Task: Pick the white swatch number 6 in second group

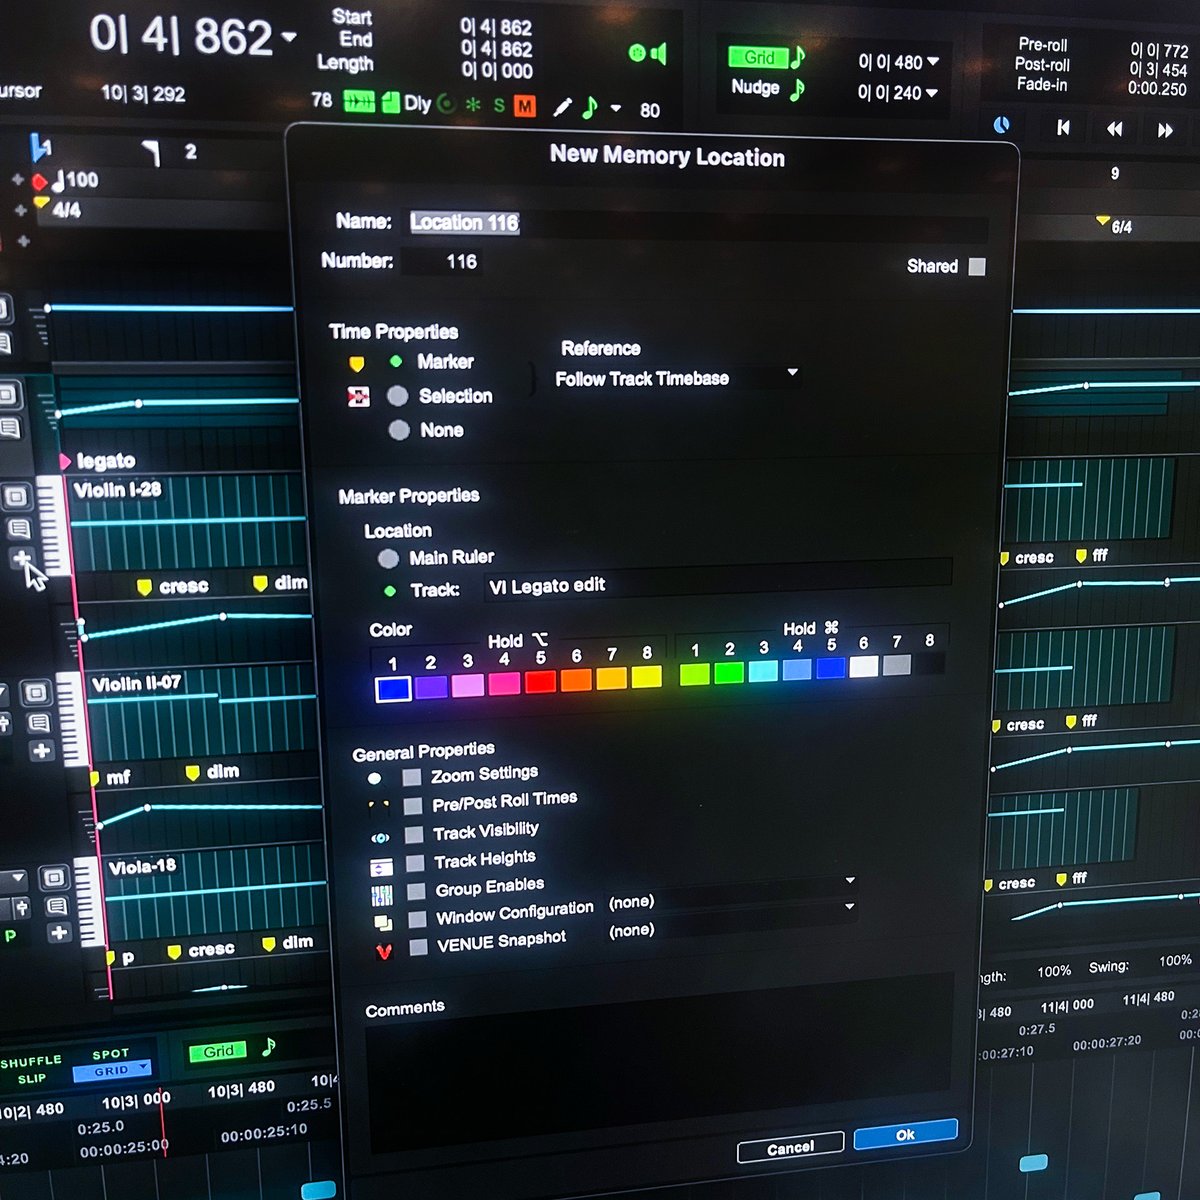Action: (x=864, y=667)
